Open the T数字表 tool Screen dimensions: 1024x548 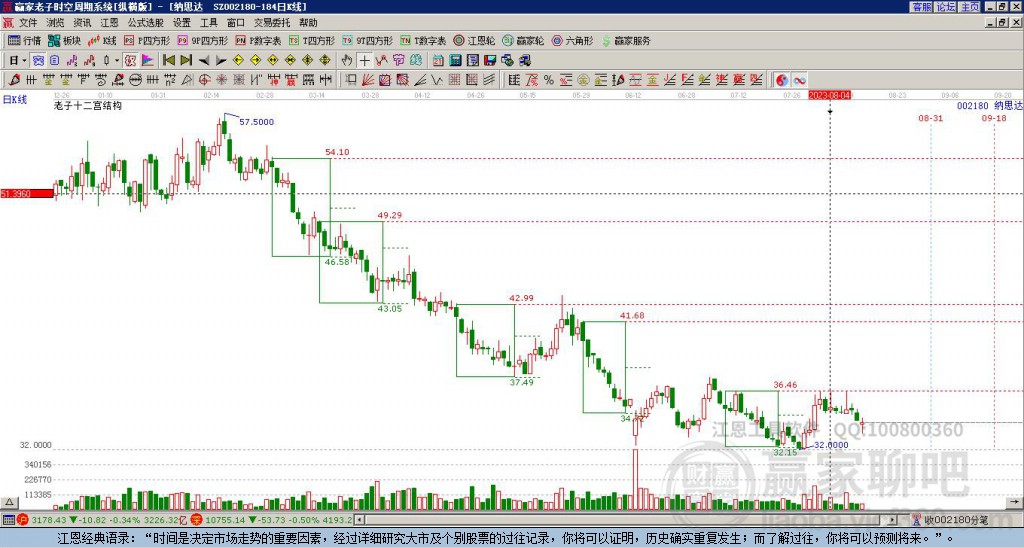(423, 40)
